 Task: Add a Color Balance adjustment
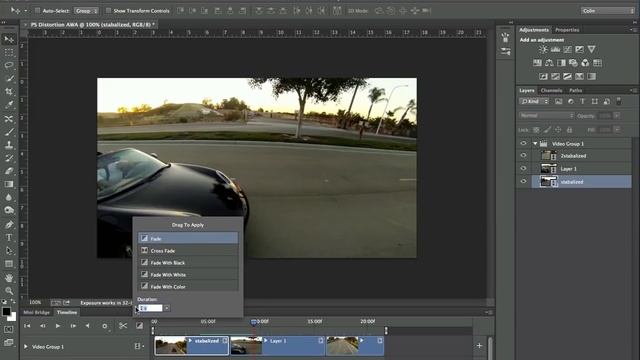(549, 63)
